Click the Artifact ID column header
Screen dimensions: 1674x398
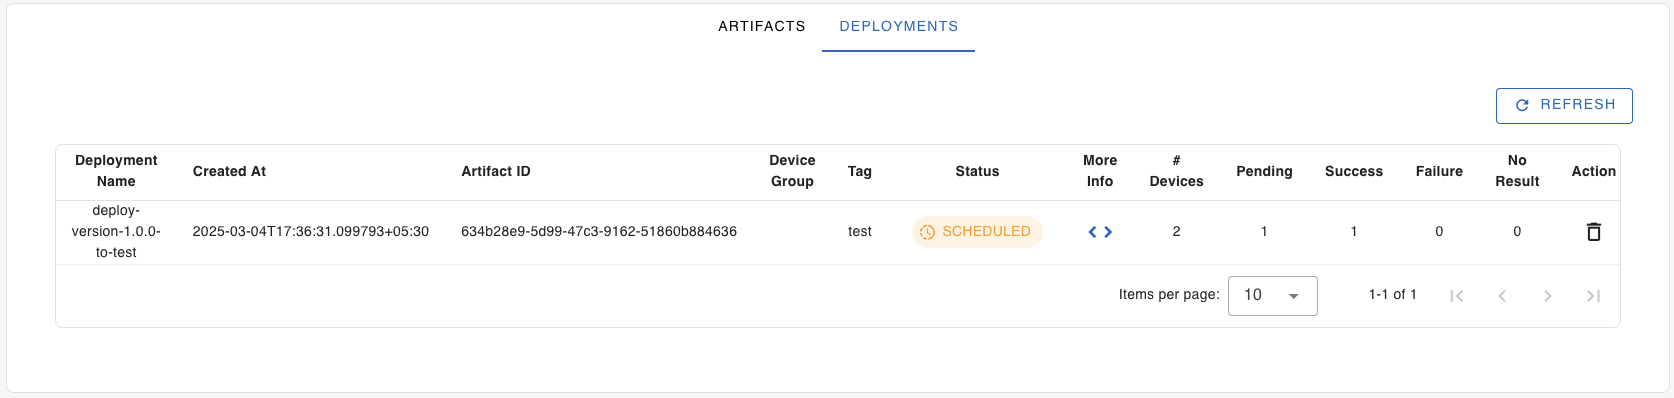pyautogui.click(x=496, y=172)
